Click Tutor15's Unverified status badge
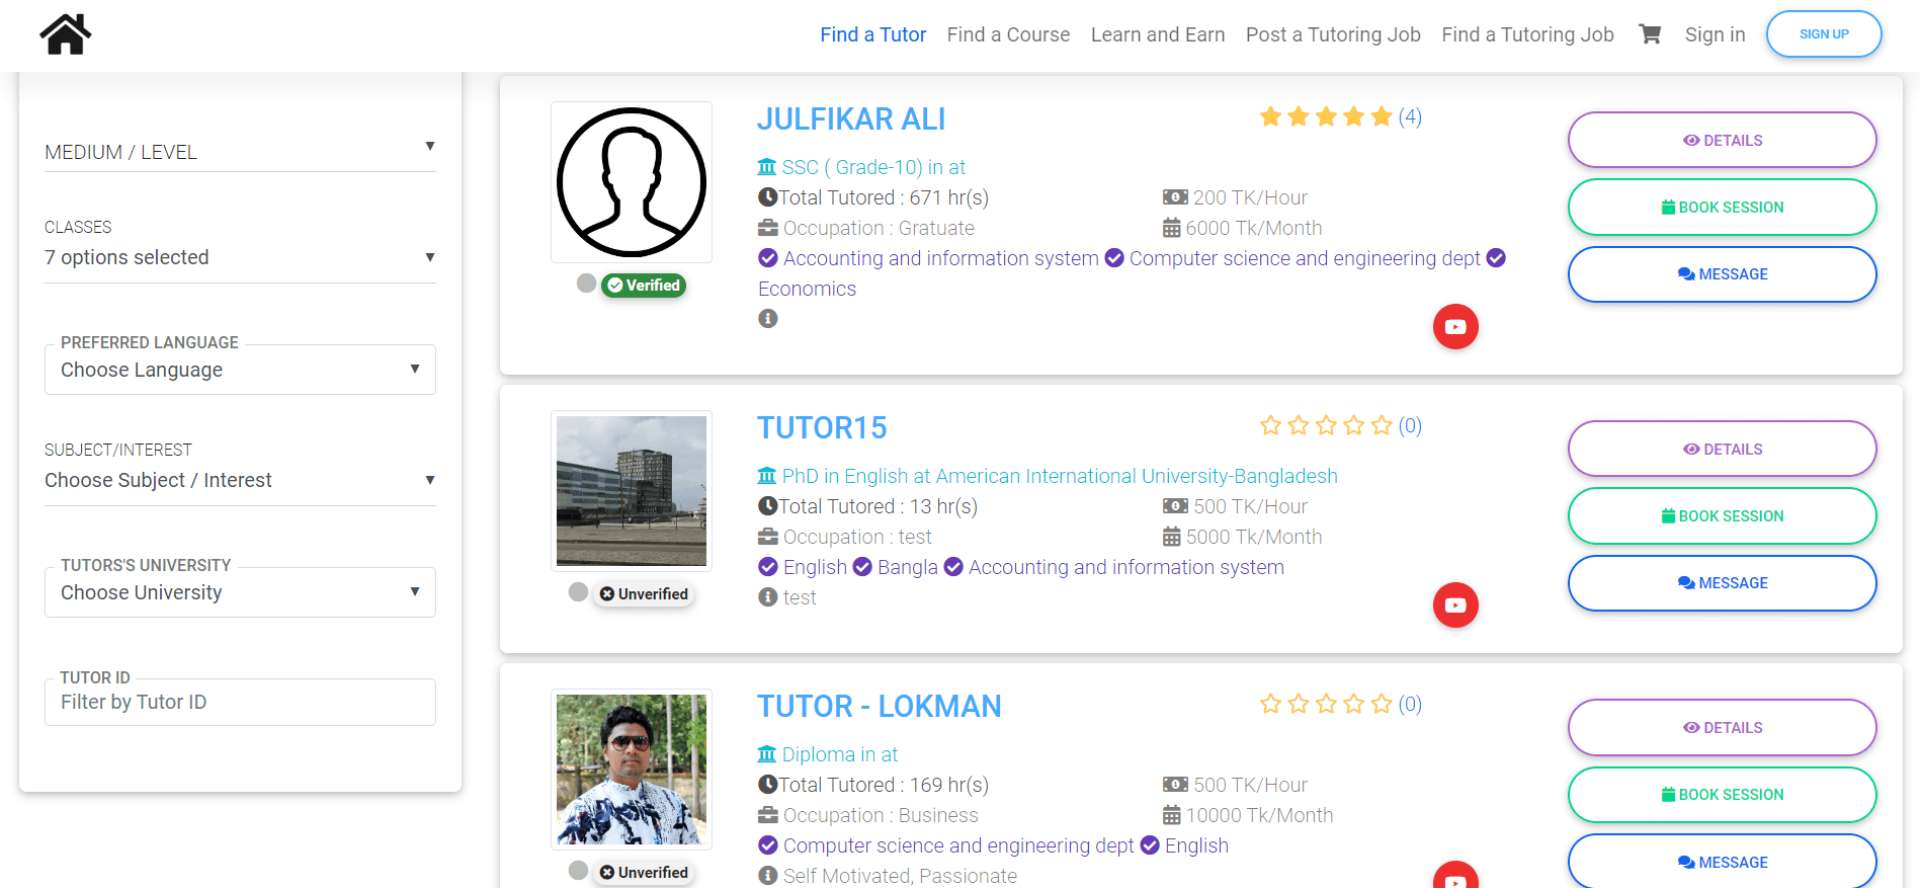This screenshot has height=888, width=1920. pyautogui.click(x=644, y=594)
